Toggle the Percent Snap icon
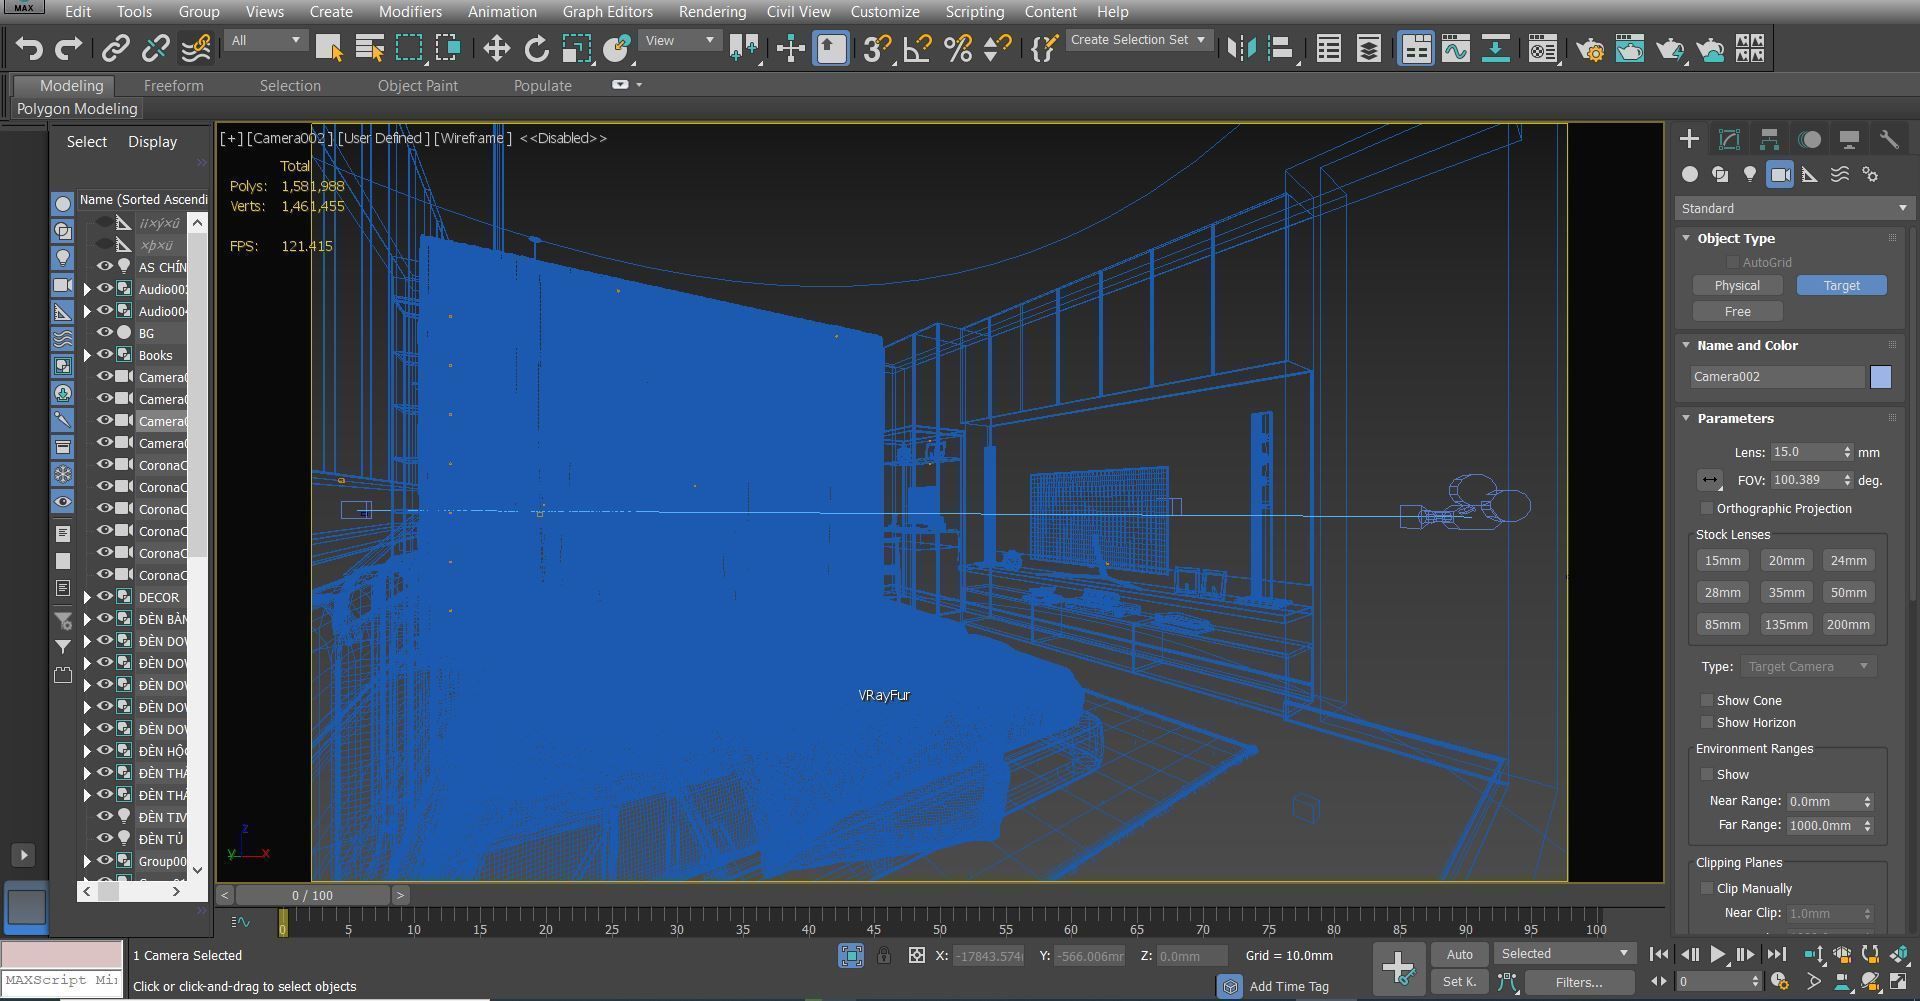Viewport: 1920px width, 1001px height. click(x=958, y=48)
